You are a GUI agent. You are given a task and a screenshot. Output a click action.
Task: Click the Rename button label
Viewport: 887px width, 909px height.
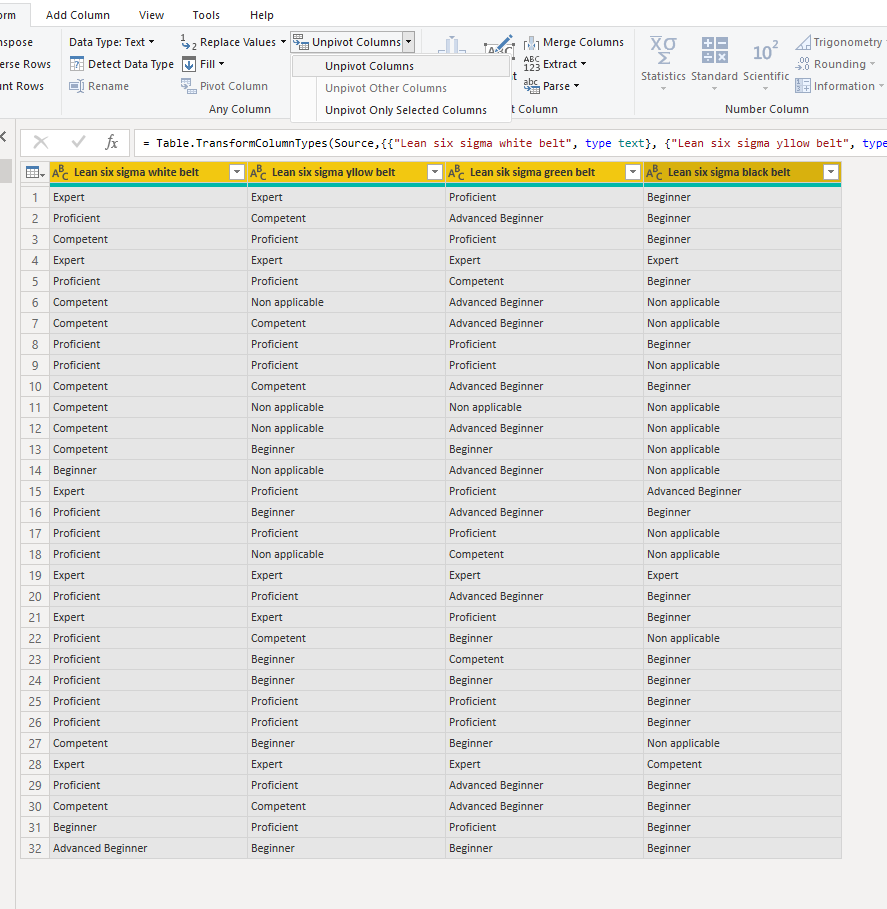[x=108, y=86]
